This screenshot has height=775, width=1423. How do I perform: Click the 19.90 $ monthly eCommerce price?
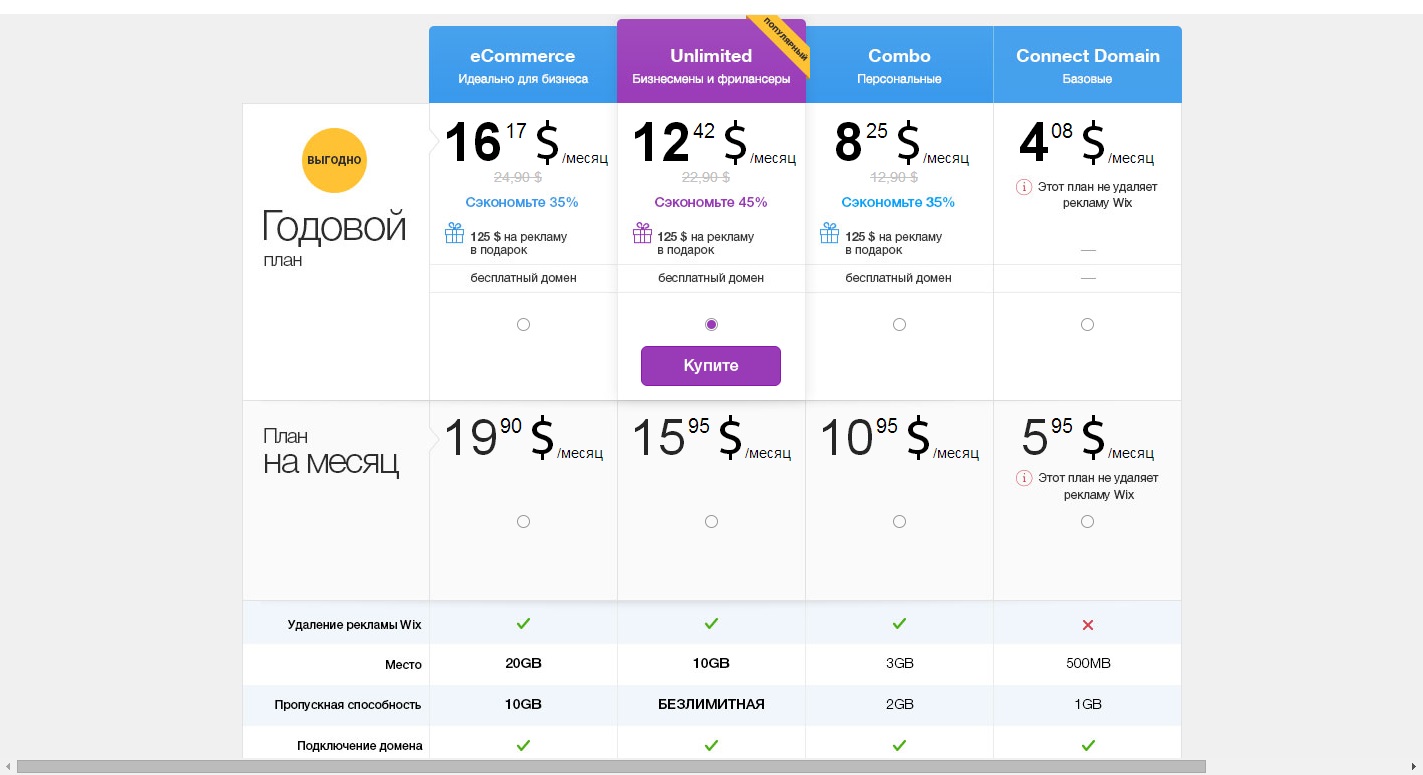(x=523, y=437)
